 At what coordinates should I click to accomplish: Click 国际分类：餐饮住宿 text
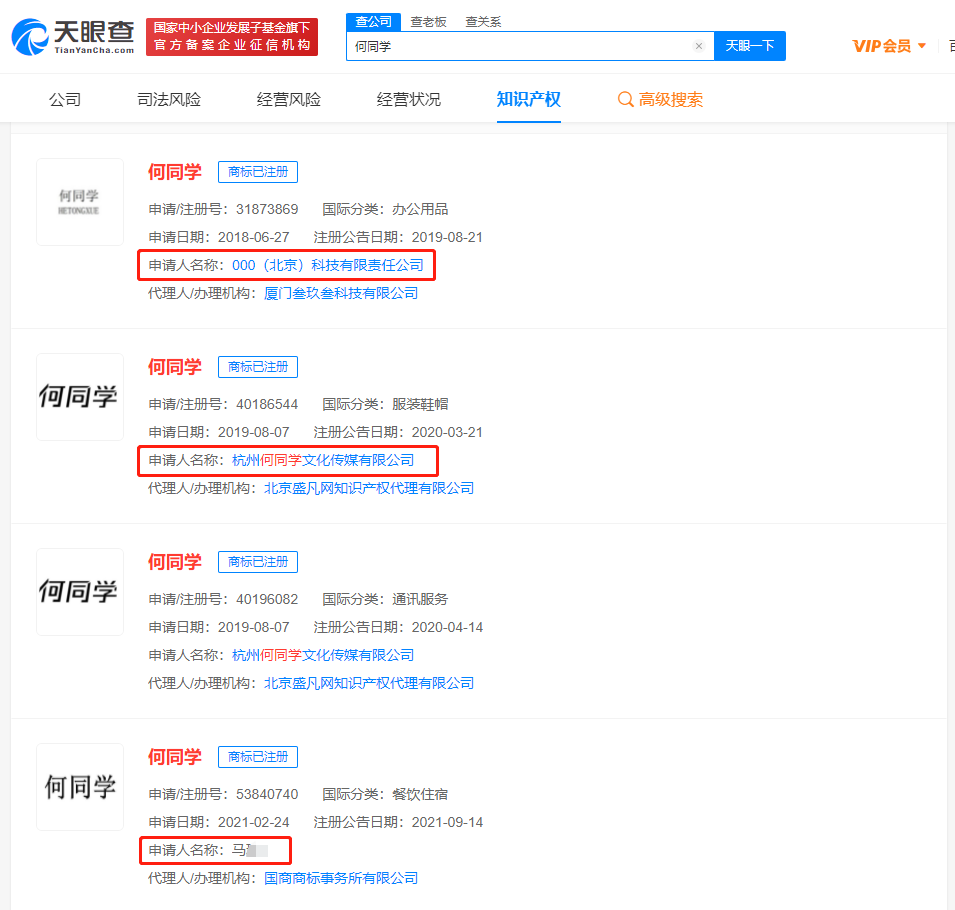[385, 794]
